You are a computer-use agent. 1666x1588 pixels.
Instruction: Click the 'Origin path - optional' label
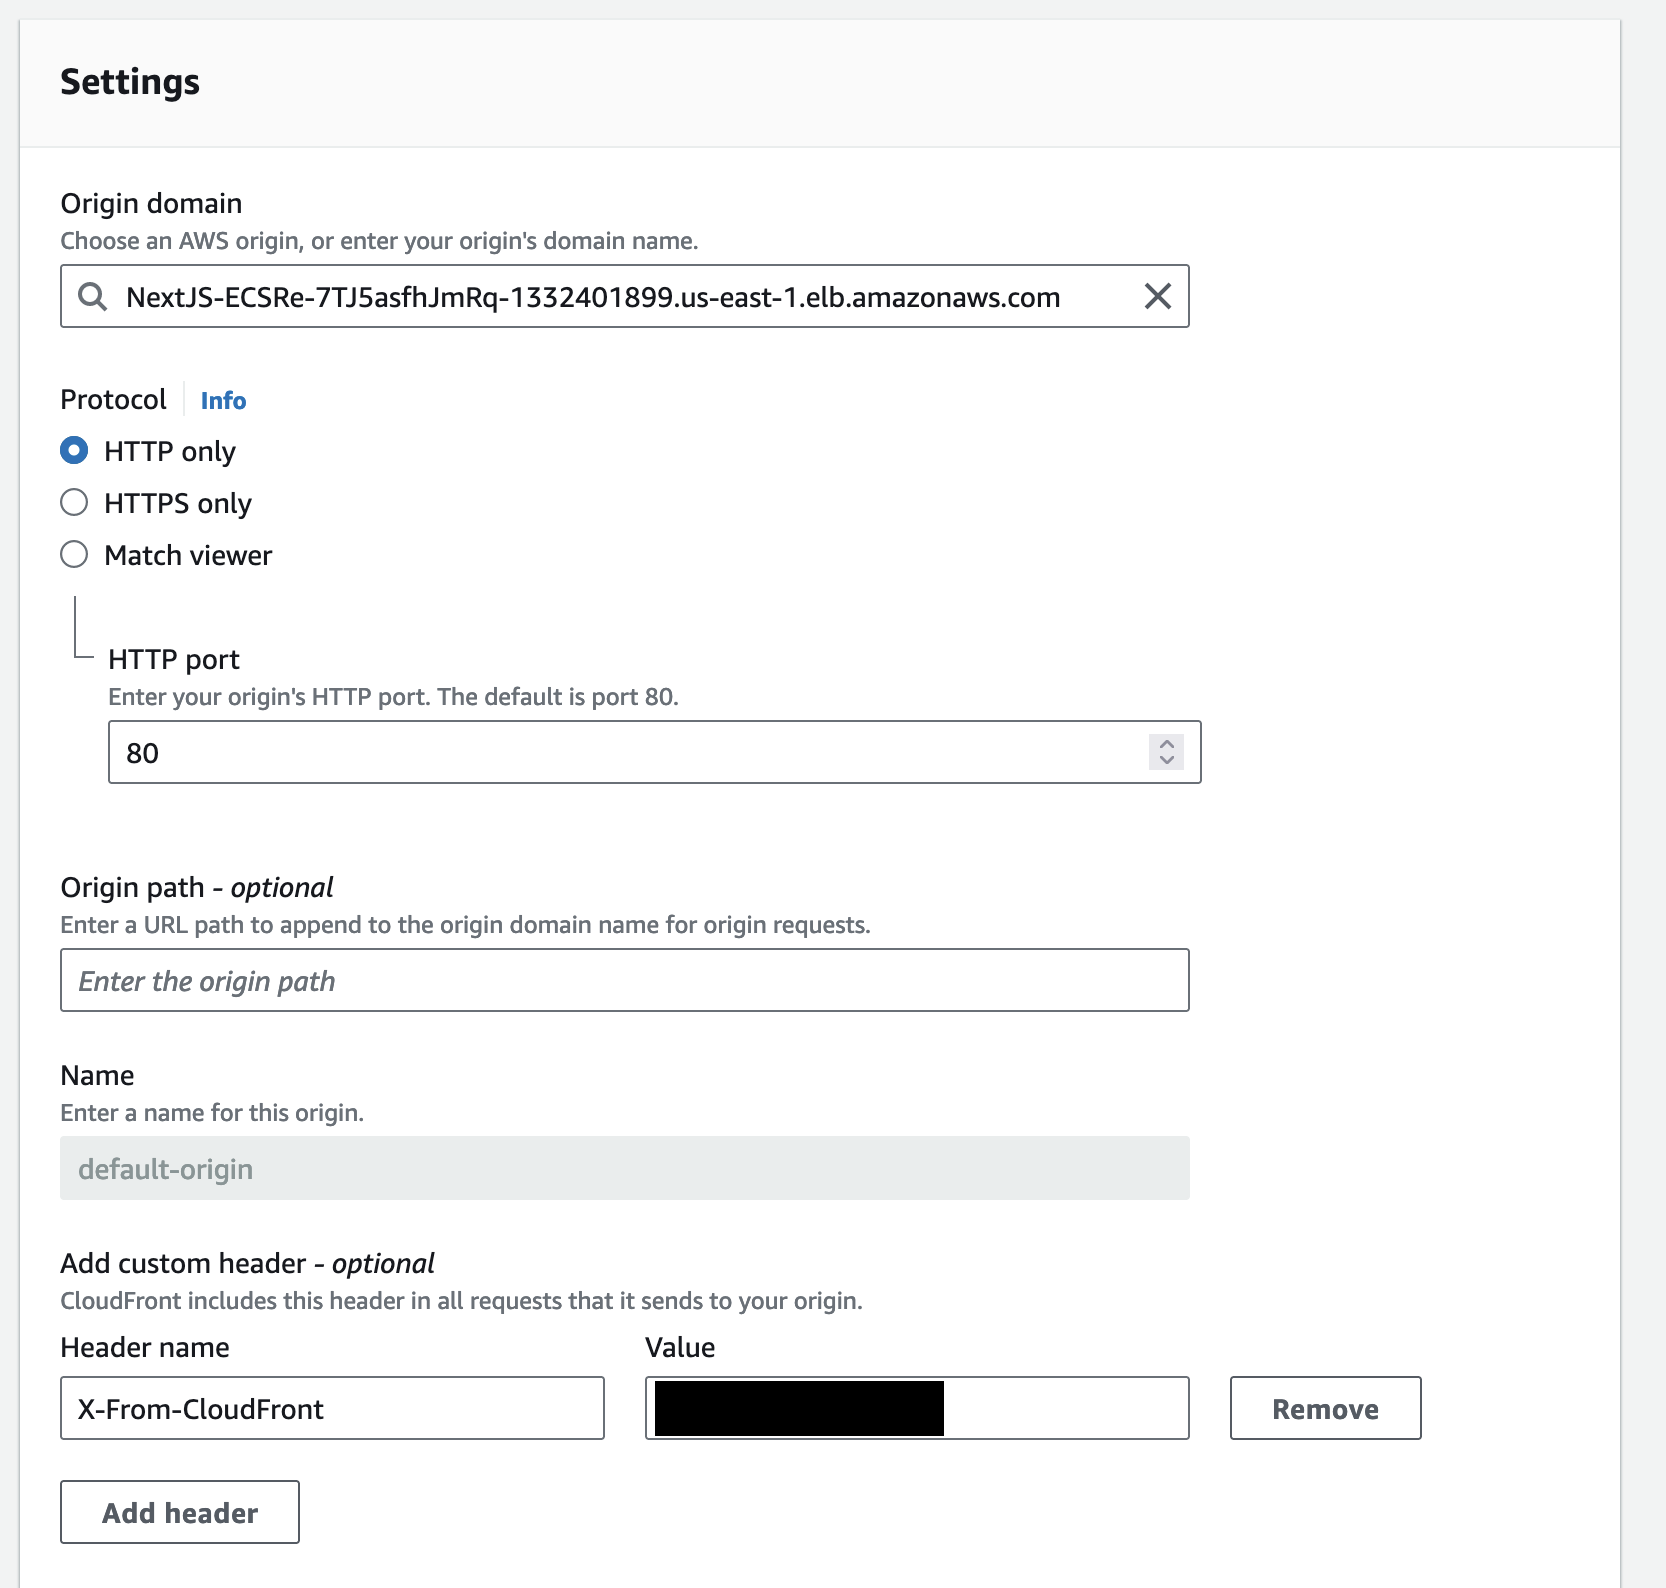pos(197,888)
